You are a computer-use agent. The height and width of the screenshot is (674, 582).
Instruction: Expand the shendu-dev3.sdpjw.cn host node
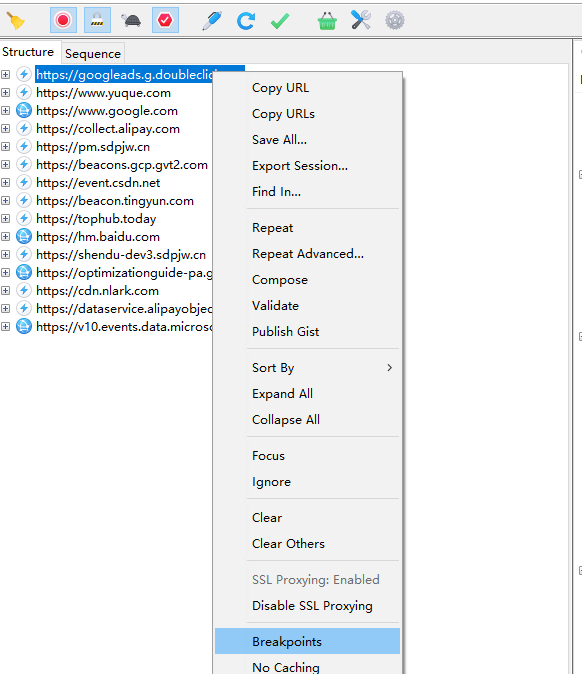tap(6, 255)
